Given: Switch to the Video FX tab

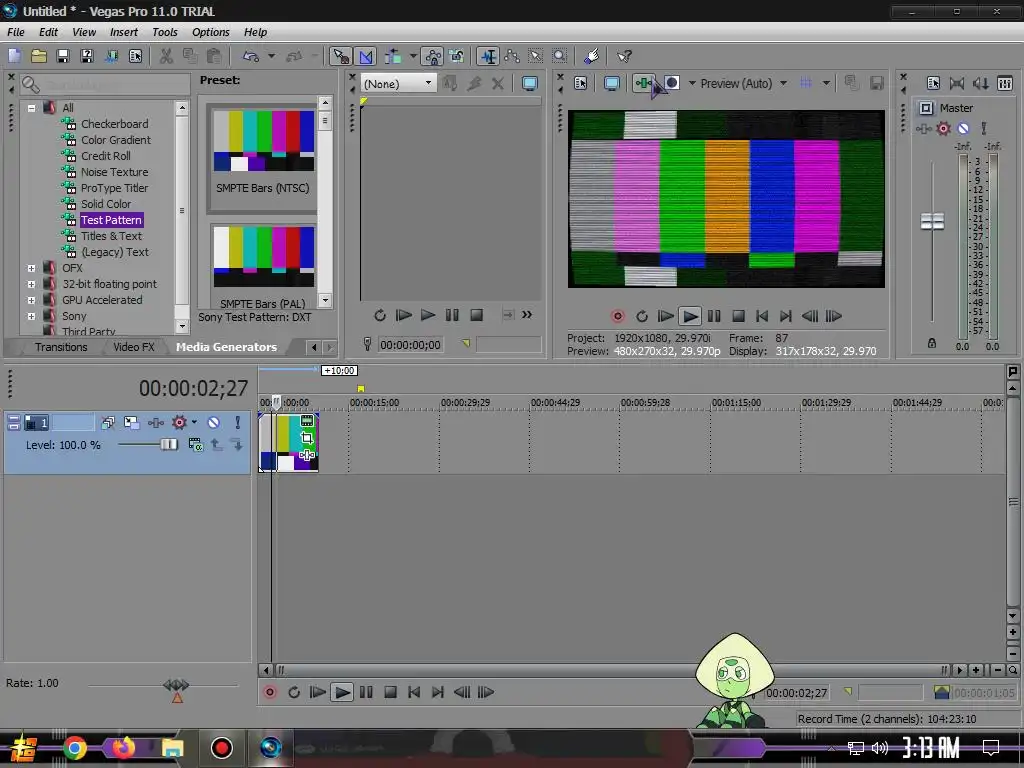Looking at the screenshot, I should pyautogui.click(x=134, y=347).
